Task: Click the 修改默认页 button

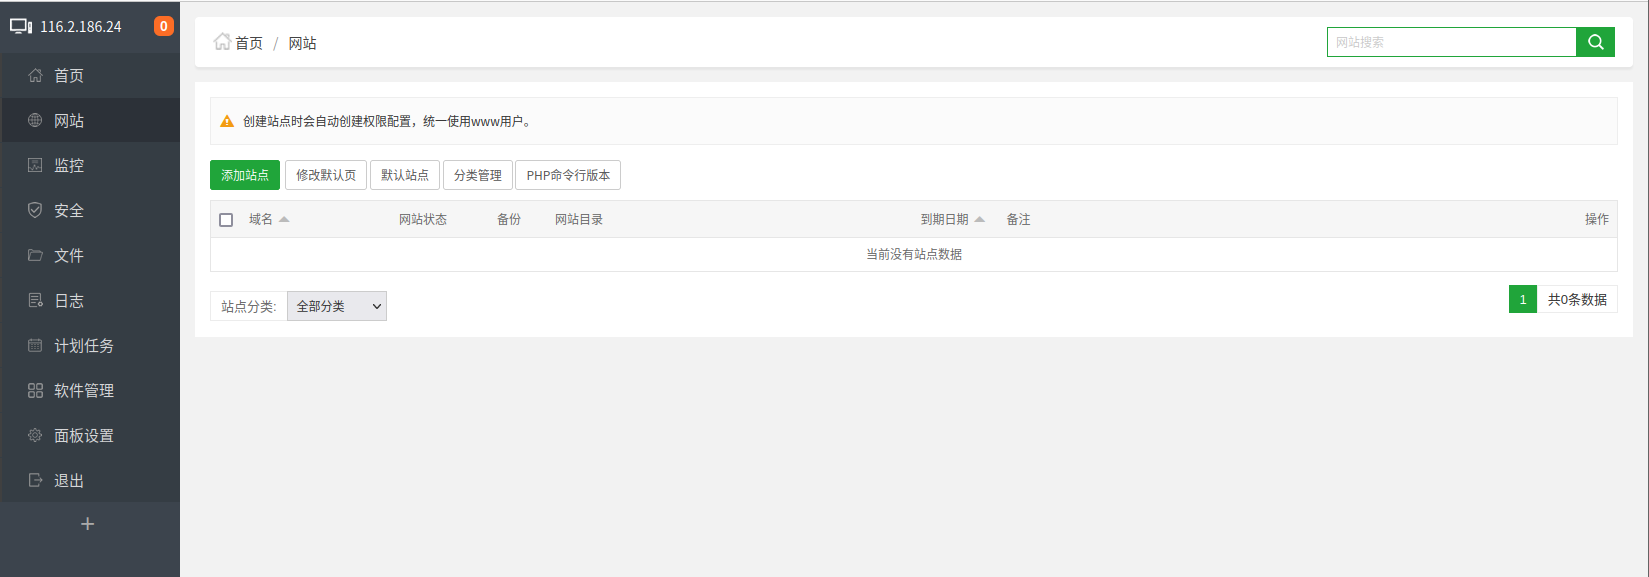Action: [326, 175]
